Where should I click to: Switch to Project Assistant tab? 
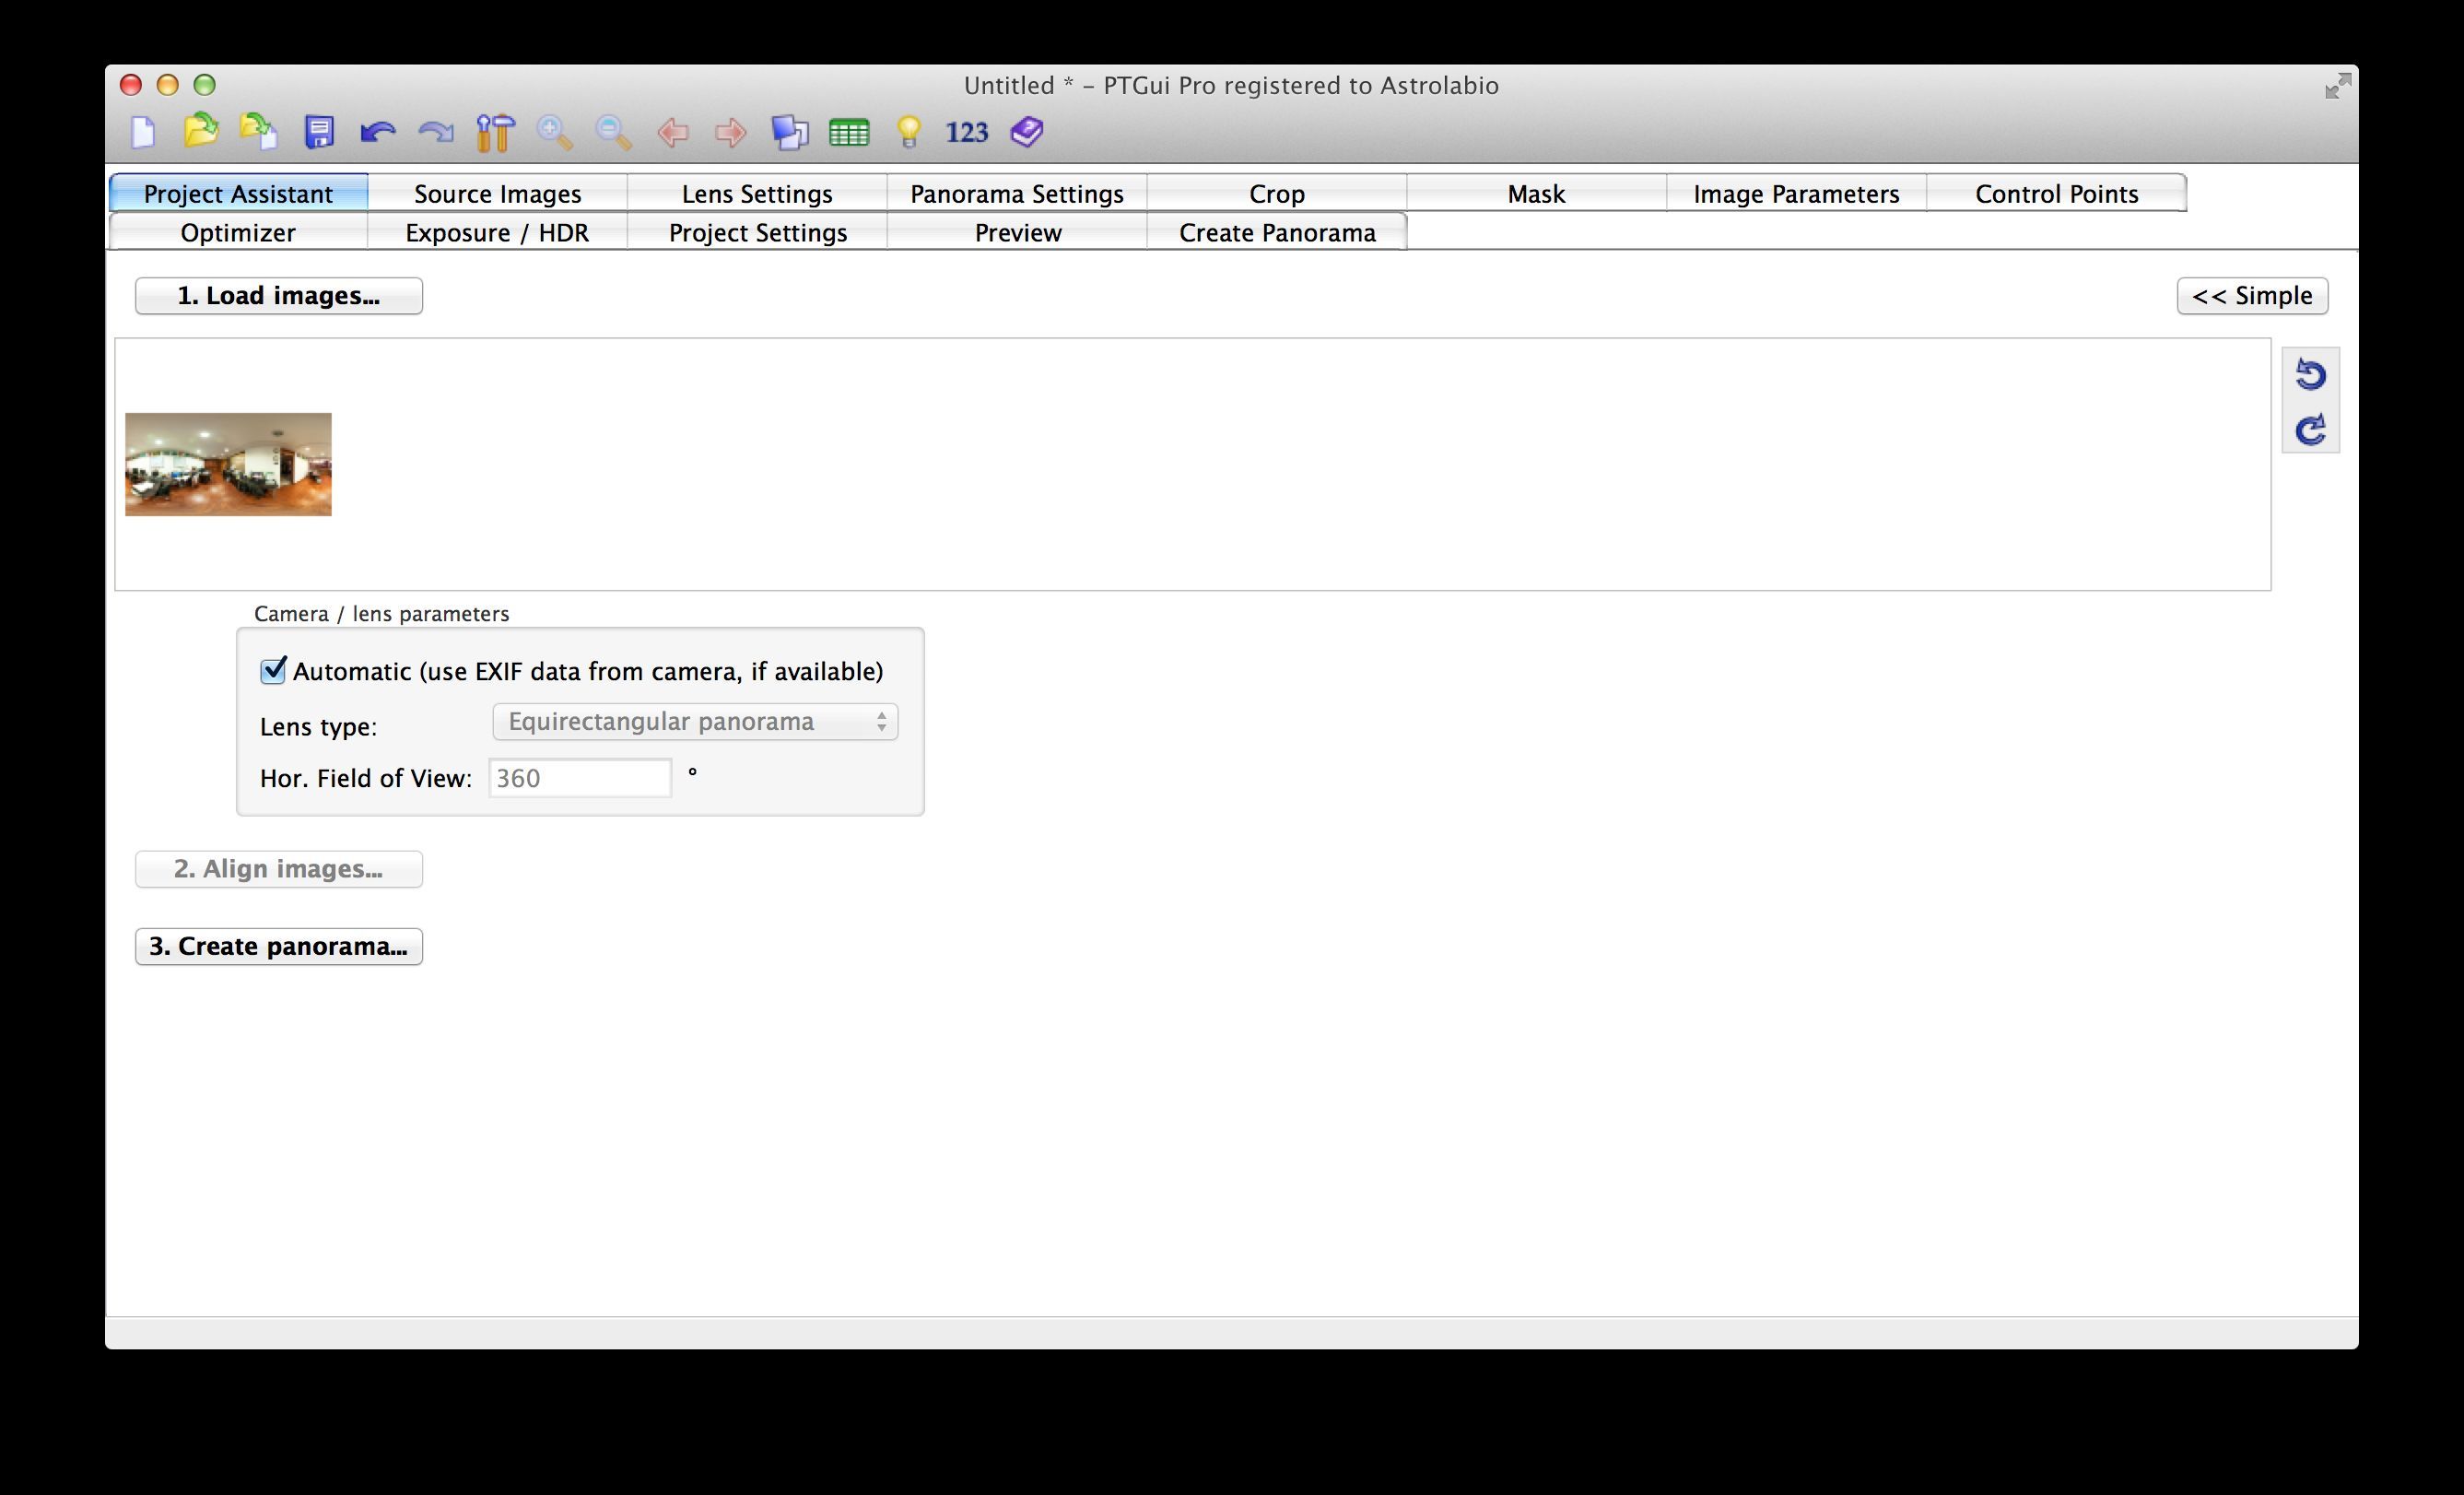[x=238, y=193]
